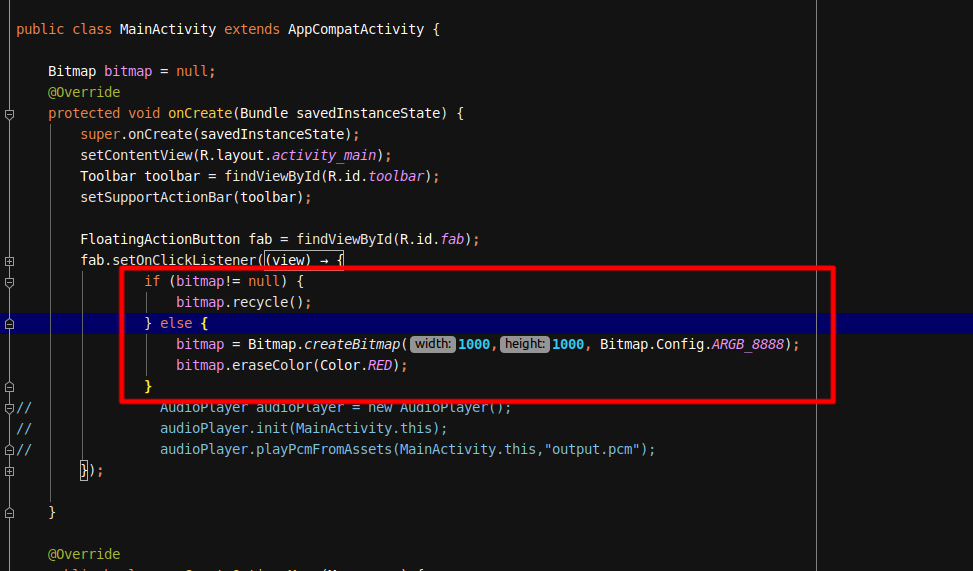Image resolution: width=973 pixels, height=571 pixels.
Task: Click fold end marker at onCreate closing brace
Action: 9,513
